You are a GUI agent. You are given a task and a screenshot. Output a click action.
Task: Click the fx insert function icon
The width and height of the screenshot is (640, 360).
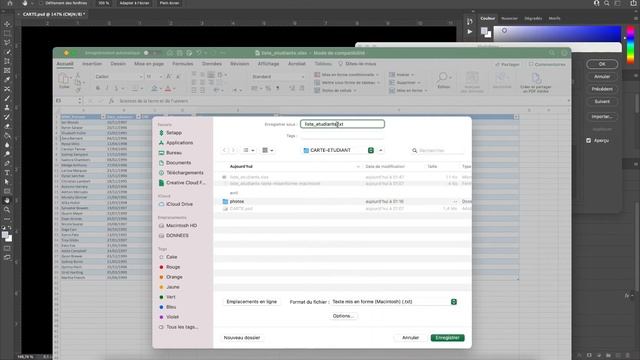111,101
